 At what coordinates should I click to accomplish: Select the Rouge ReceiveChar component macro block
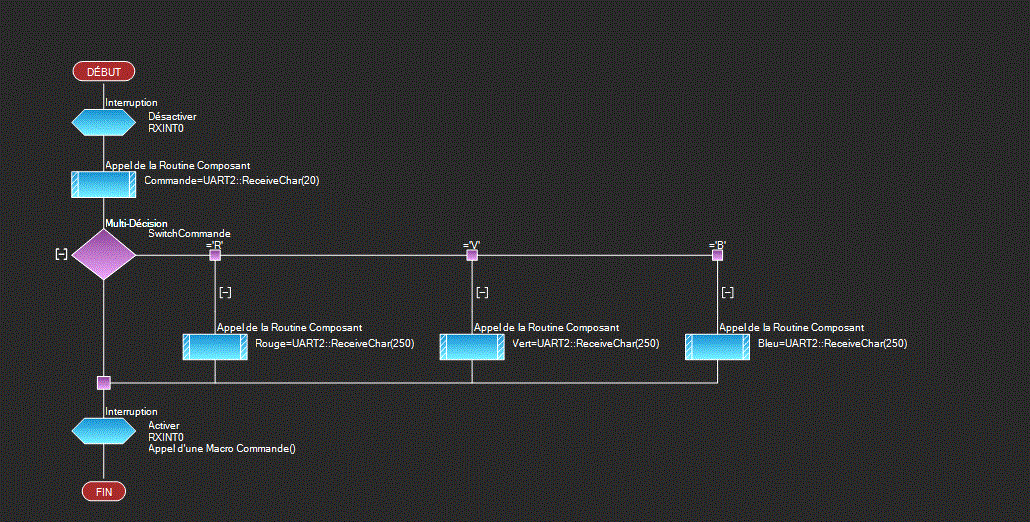[215, 347]
